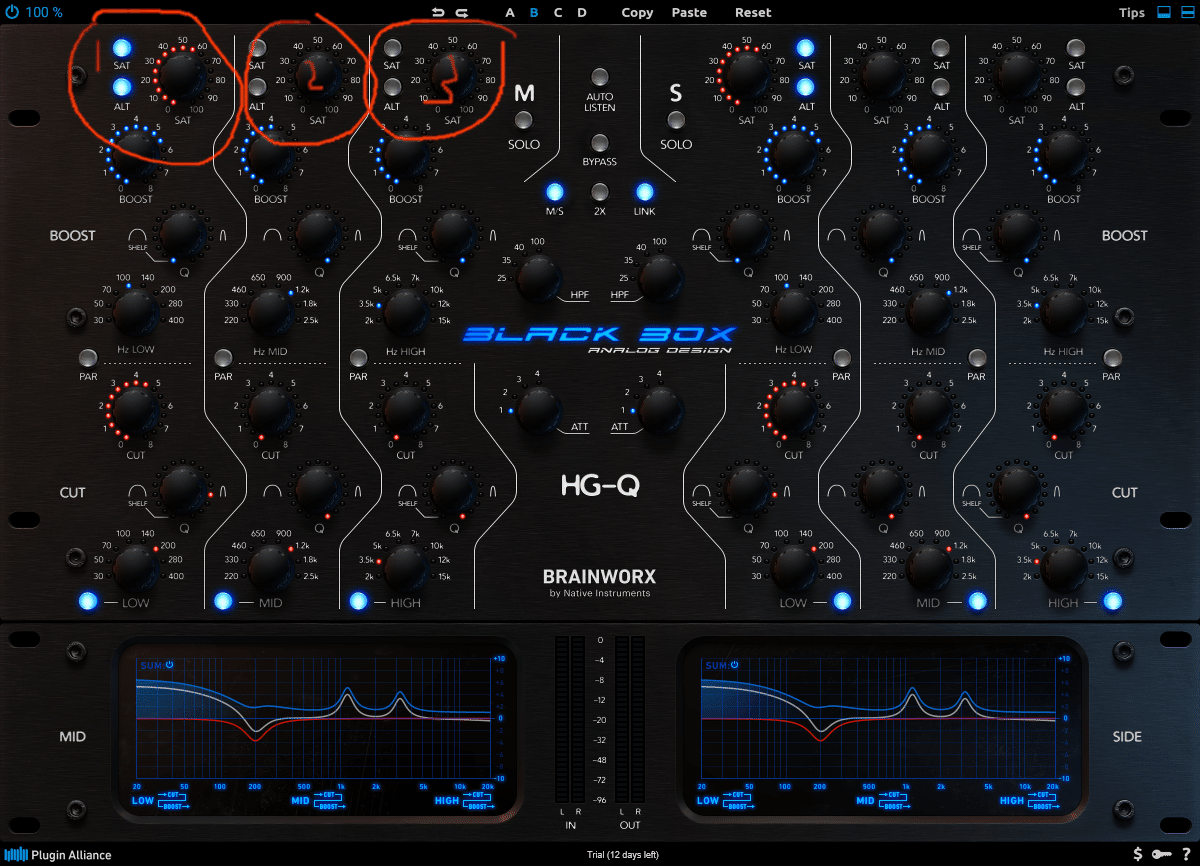
Task: Solo the M channel
Action: [x=523, y=121]
